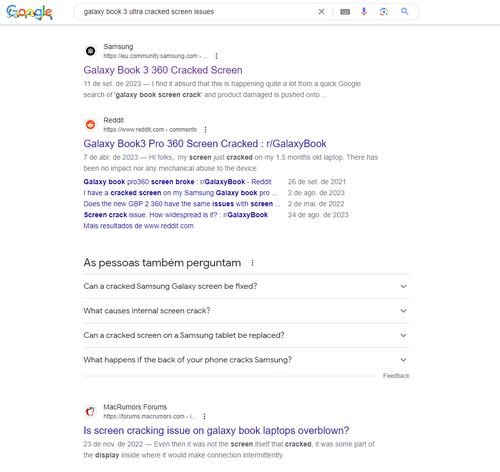Click the 'MacRumors Forums' site name
The height and width of the screenshot is (472, 500).
[135, 407]
